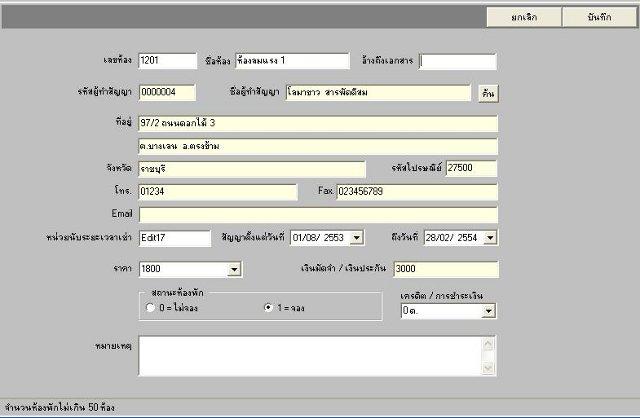Focus the empty document reference field
This screenshot has height=418, width=640.
(x=458, y=61)
